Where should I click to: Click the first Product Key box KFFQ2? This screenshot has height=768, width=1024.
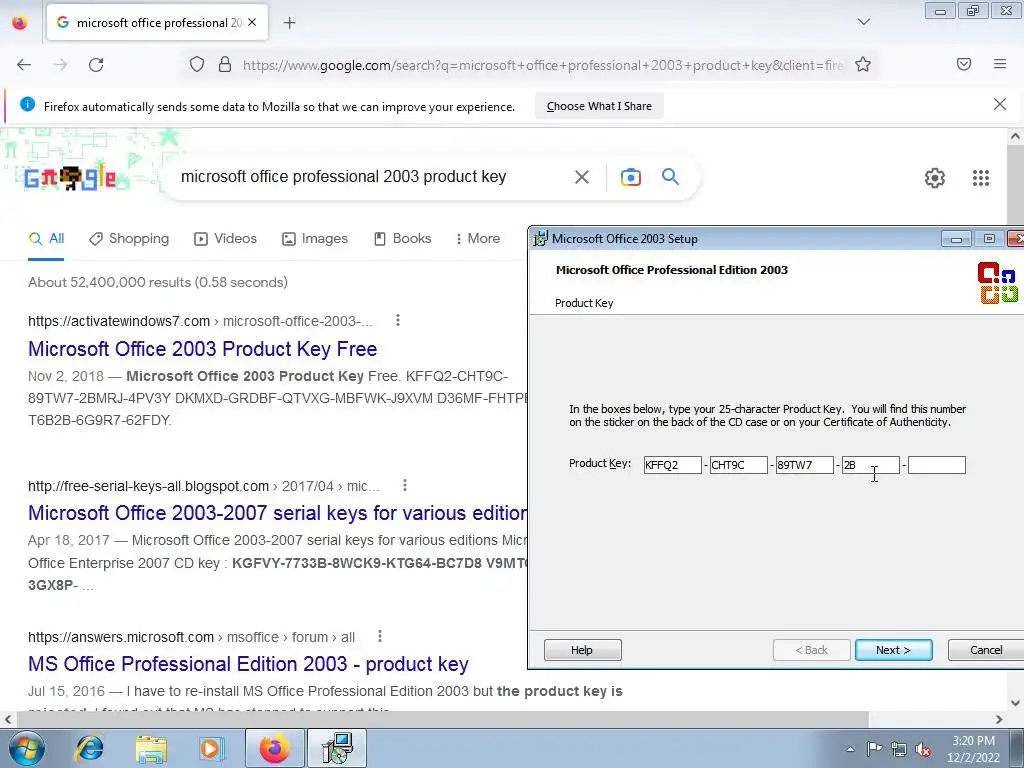672,465
